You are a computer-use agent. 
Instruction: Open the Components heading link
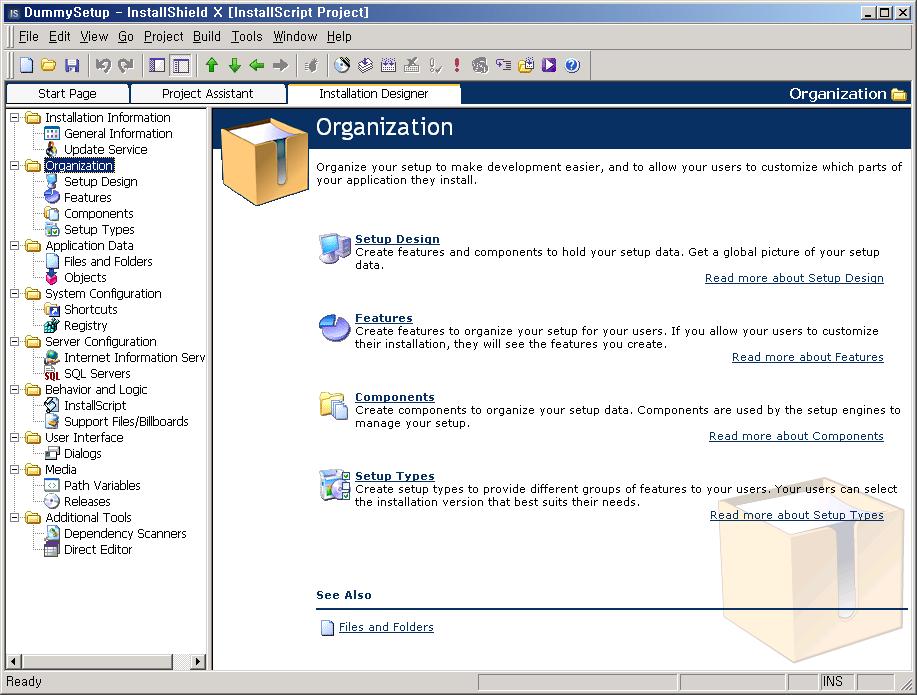click(x=395, y=397)
